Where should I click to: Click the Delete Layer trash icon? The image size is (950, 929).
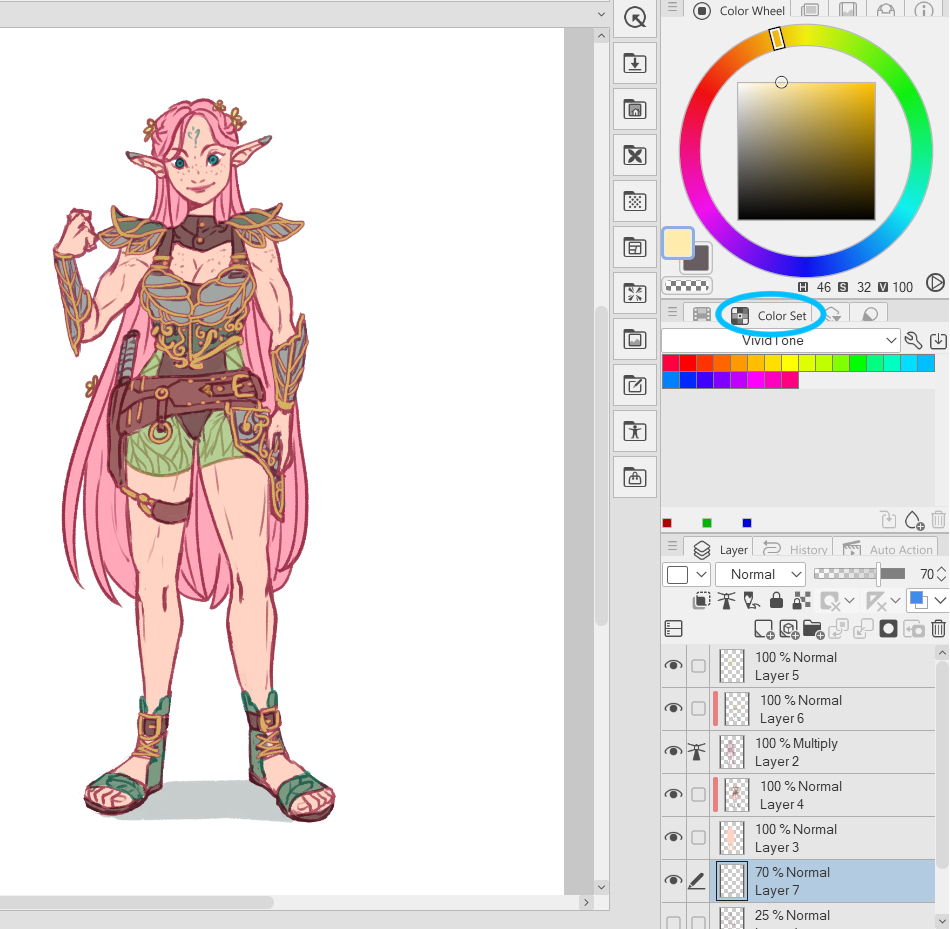click(938, 629)
